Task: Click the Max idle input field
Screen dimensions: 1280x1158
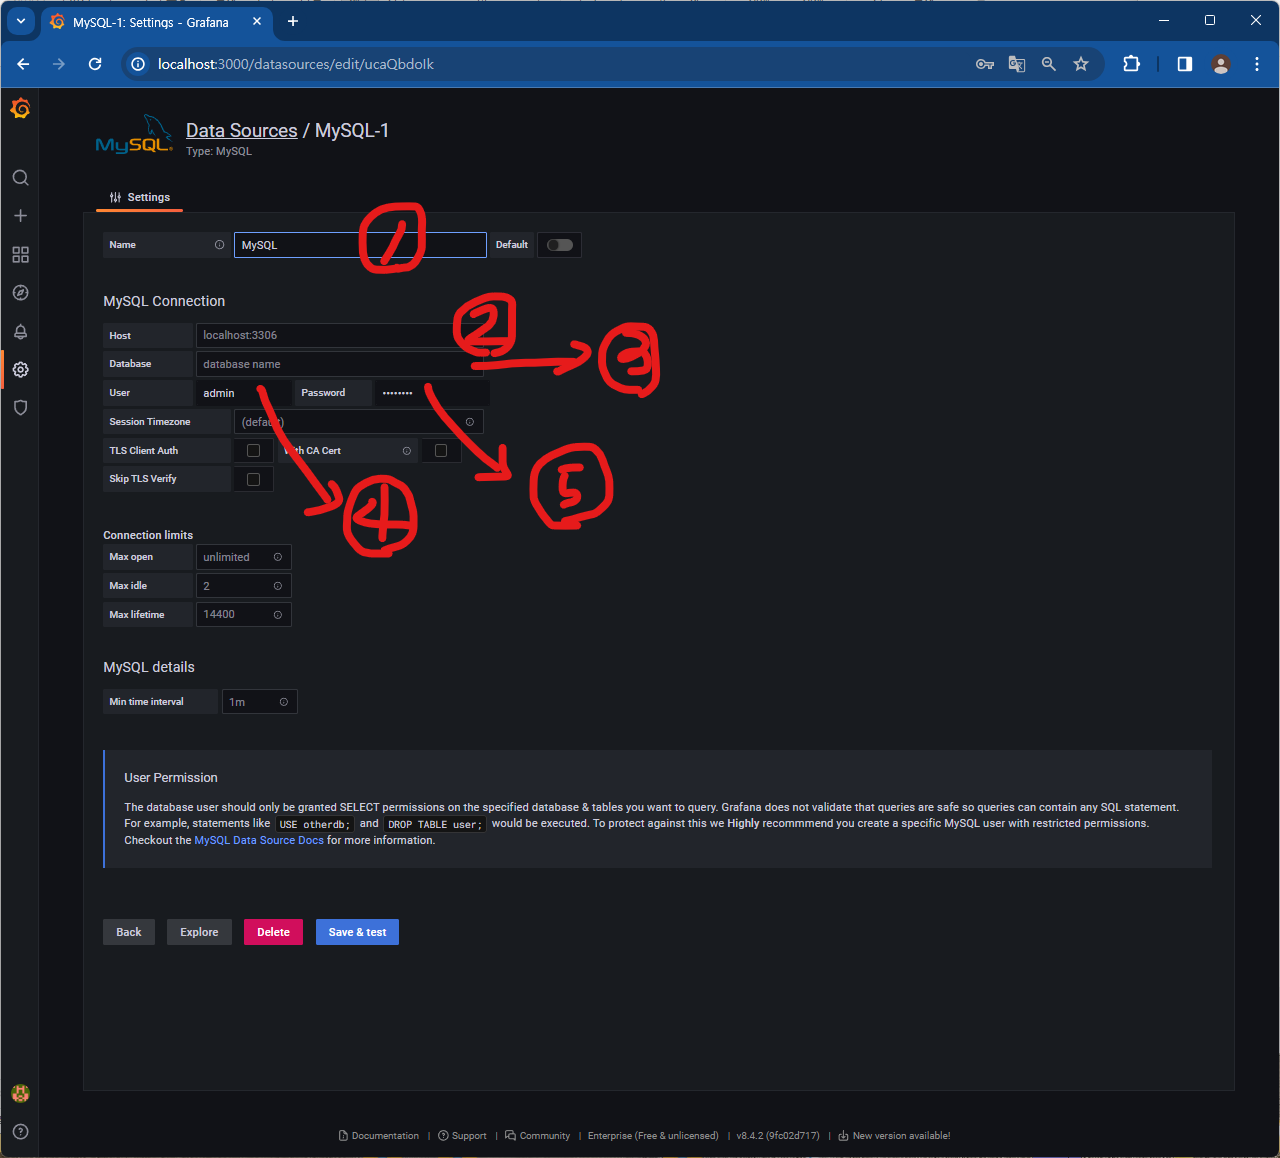Action: tap(243, 586)
